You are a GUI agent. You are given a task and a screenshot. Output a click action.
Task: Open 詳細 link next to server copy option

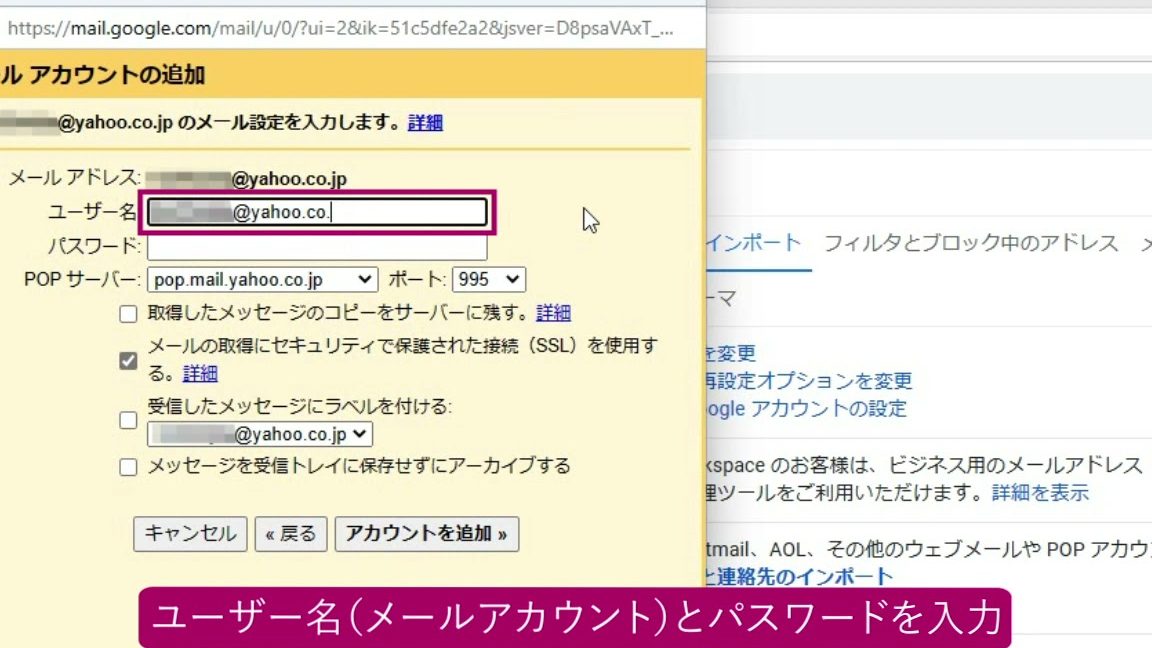pos(553,313)
